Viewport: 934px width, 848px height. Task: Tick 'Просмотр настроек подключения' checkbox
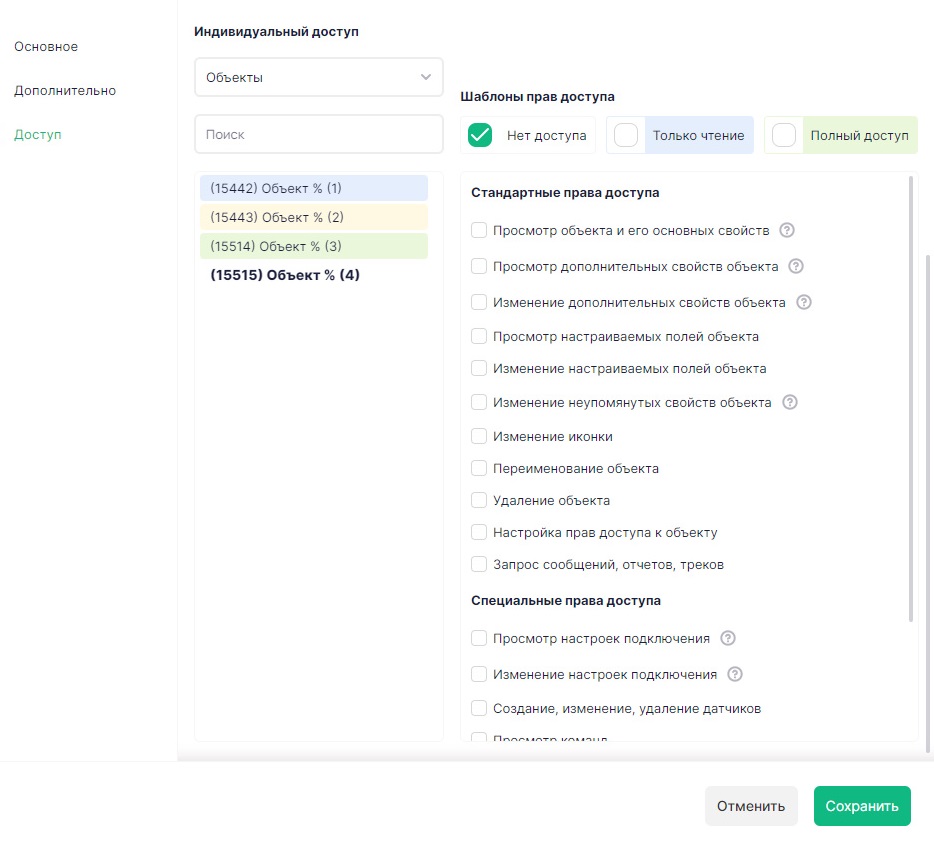pyautogui.click(x=479, y=638)
